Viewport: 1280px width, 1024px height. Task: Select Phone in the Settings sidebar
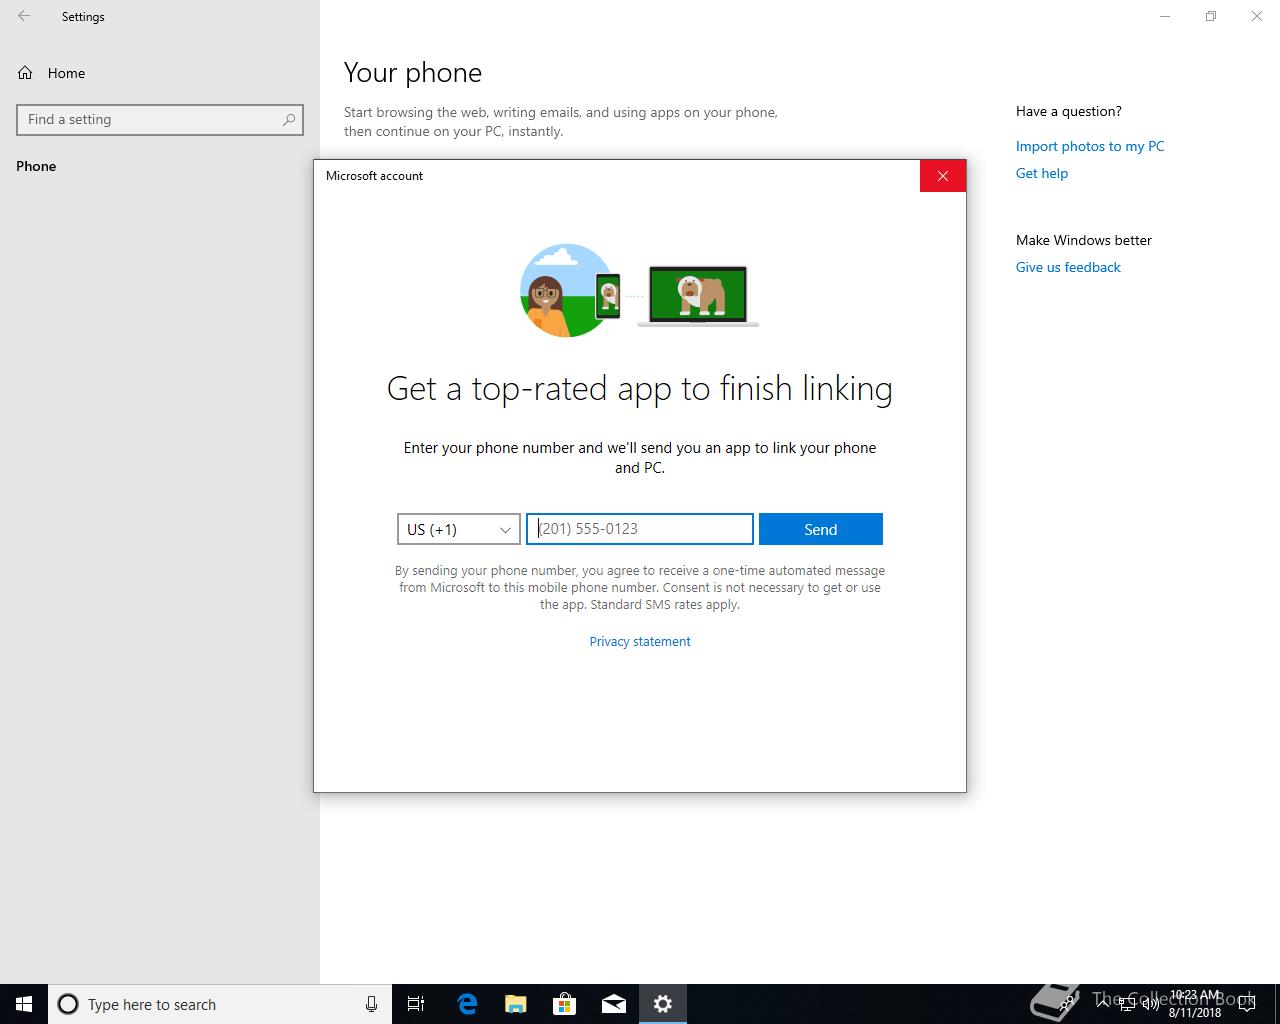click(36, 166)
